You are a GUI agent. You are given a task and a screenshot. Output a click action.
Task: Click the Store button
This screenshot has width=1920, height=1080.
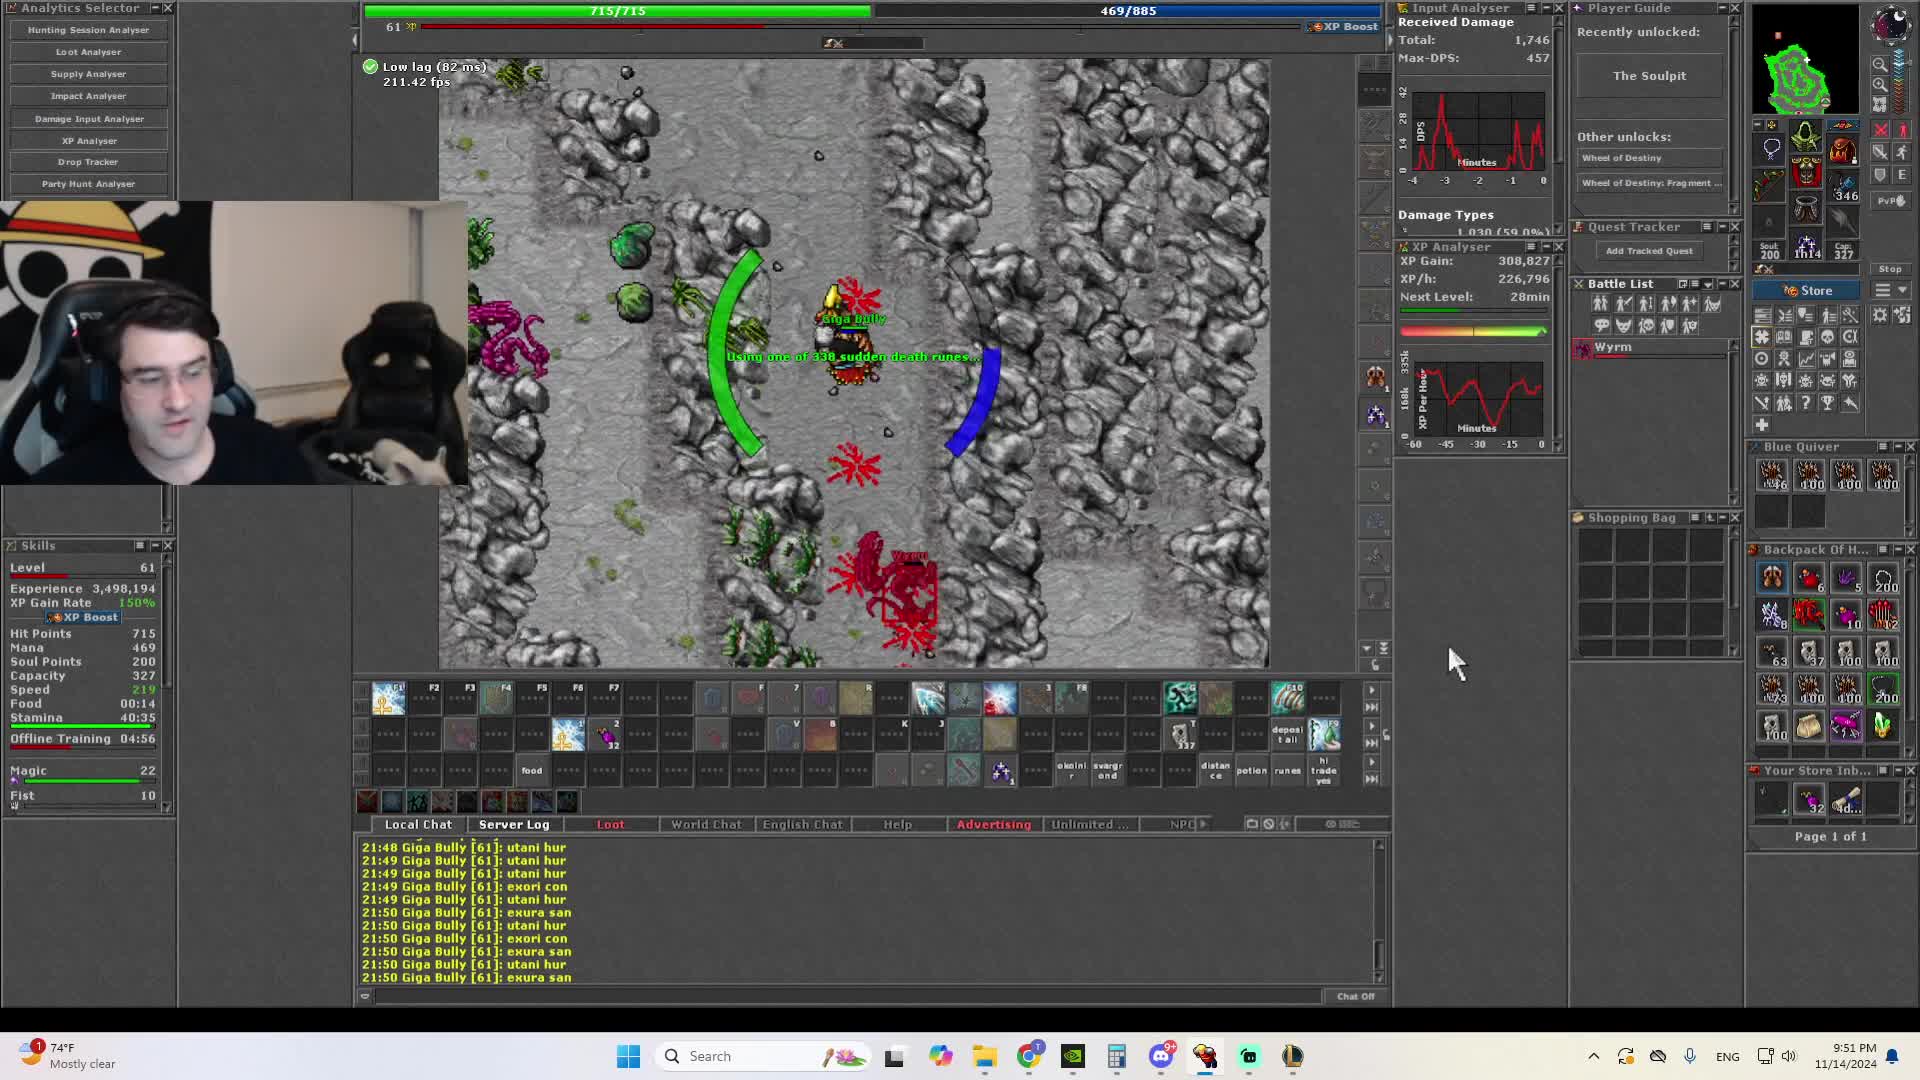coord(1806,291)
